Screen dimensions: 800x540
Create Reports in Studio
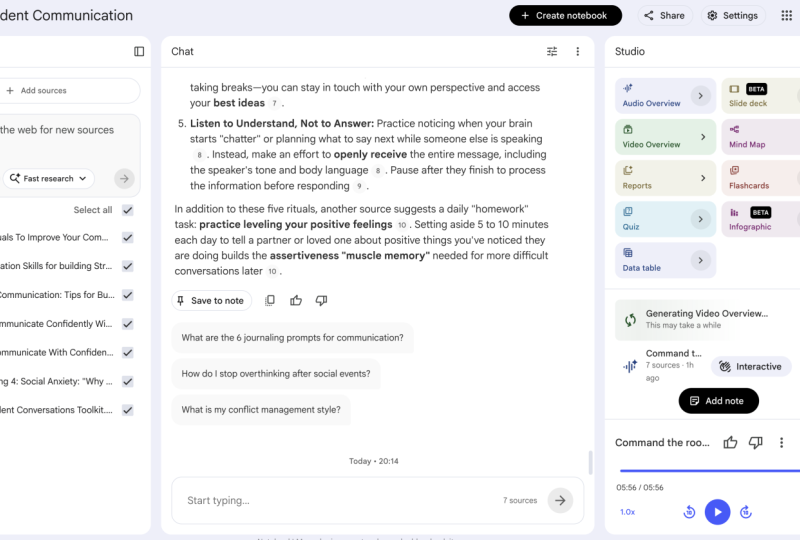[x=665, y=178]
